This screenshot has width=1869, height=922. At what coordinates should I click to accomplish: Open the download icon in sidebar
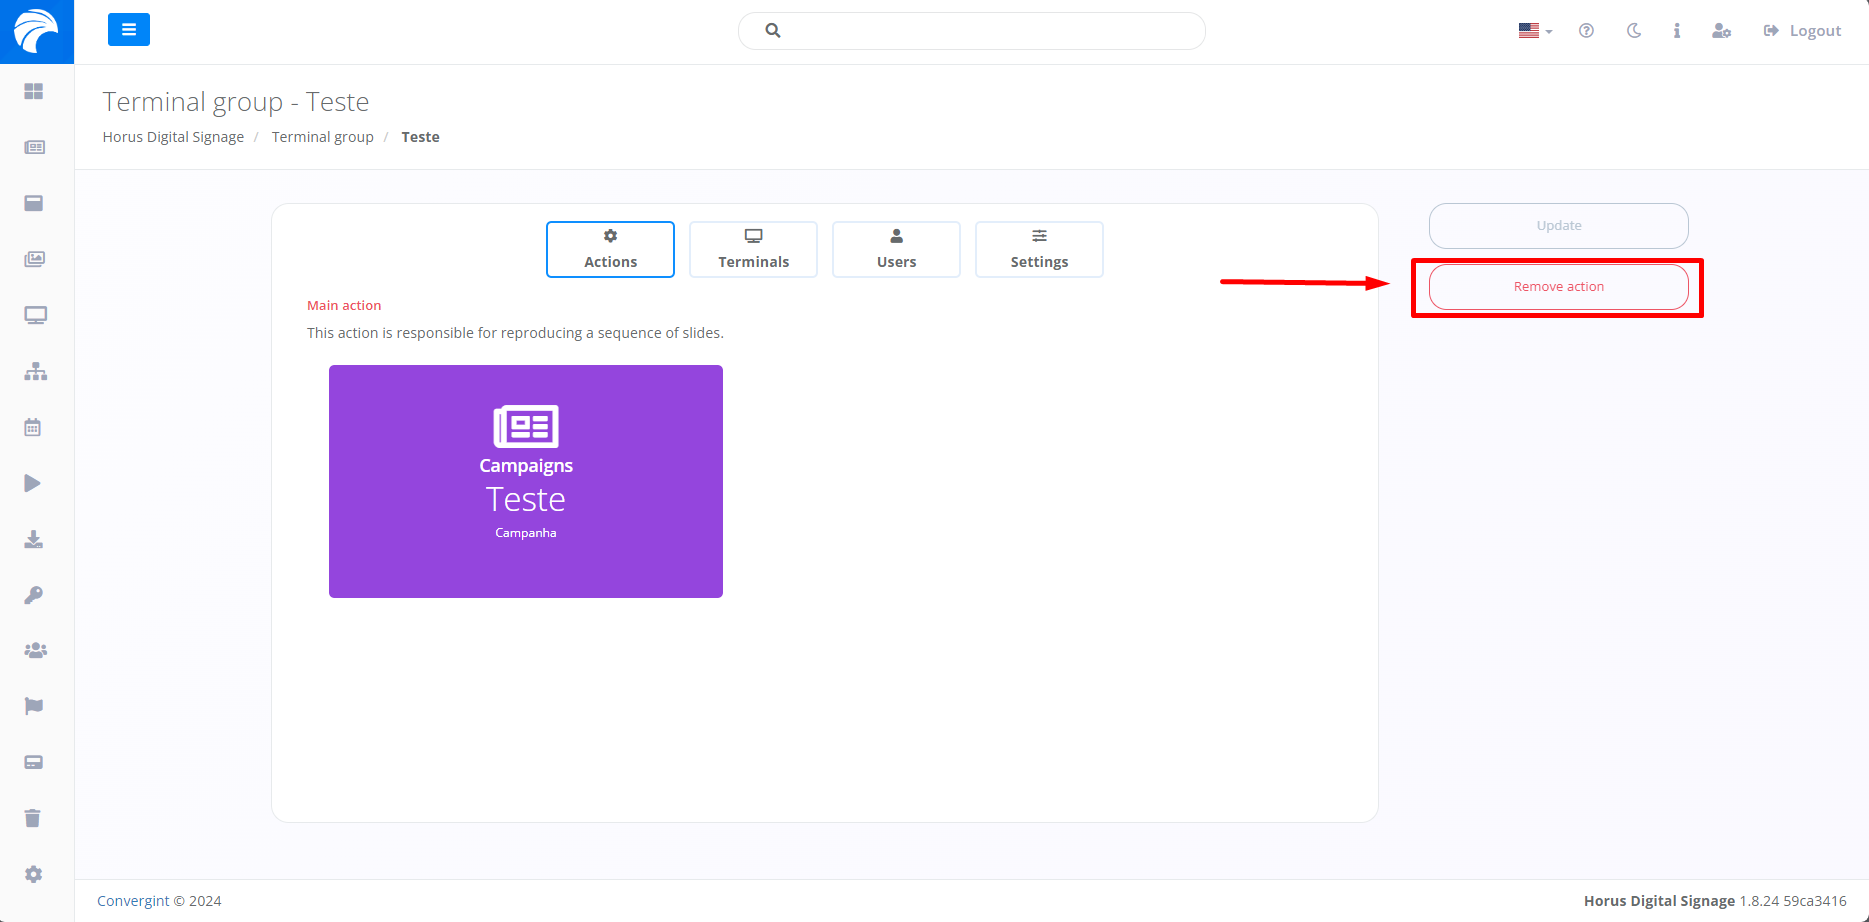coord(33,540)
